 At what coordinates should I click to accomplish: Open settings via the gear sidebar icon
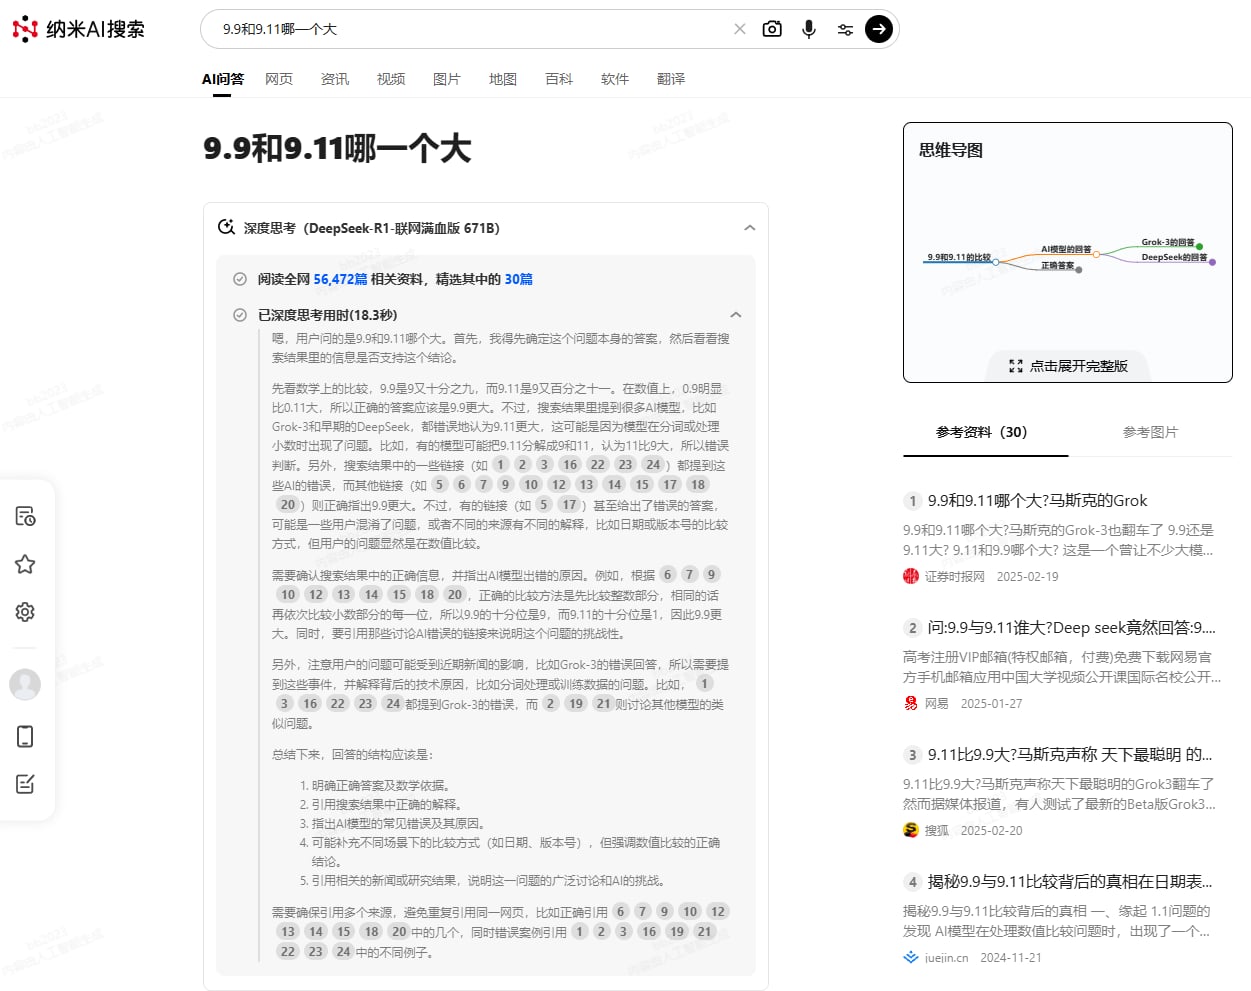[x=25, y=612]
